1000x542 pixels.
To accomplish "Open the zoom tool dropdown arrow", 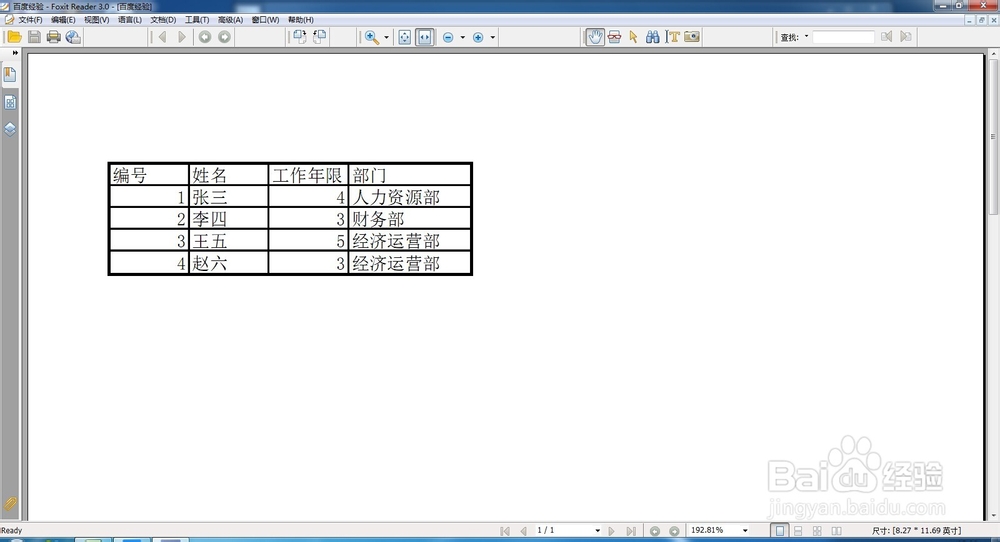I will click(x=386, y=38).
